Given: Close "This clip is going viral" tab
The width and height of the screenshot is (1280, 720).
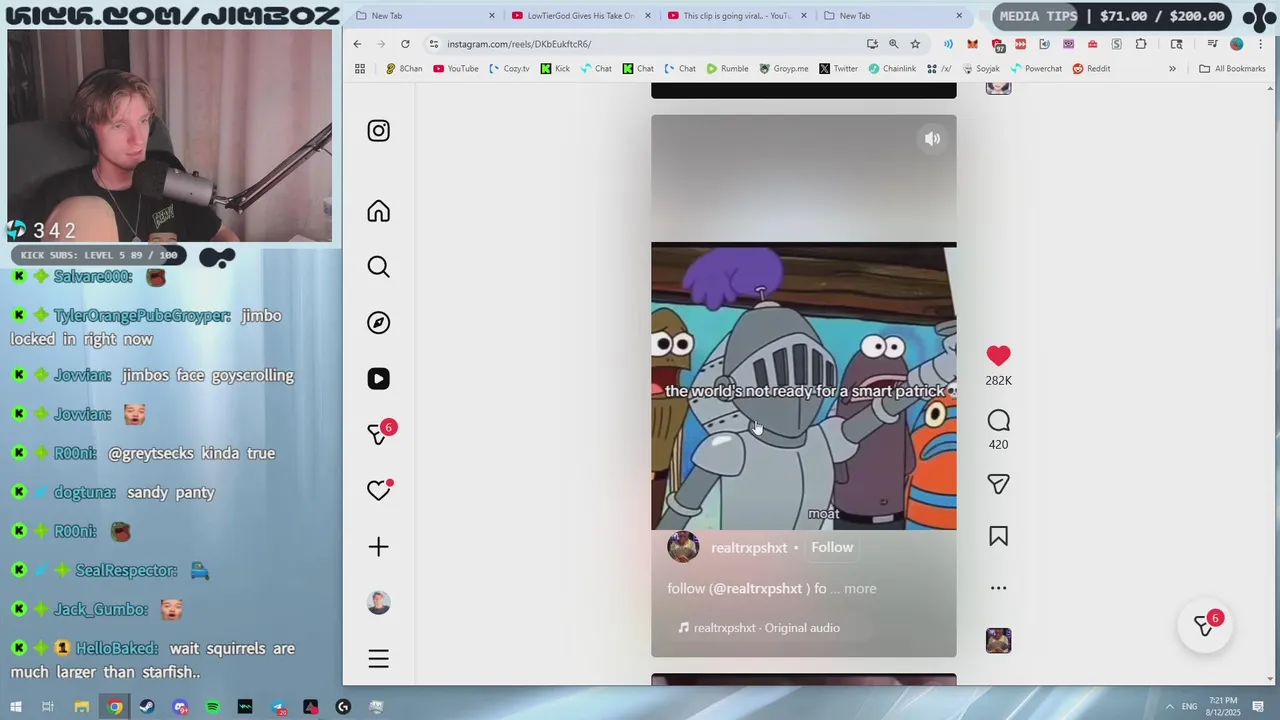Looking at the screenshot, I should tap(803, 16).
